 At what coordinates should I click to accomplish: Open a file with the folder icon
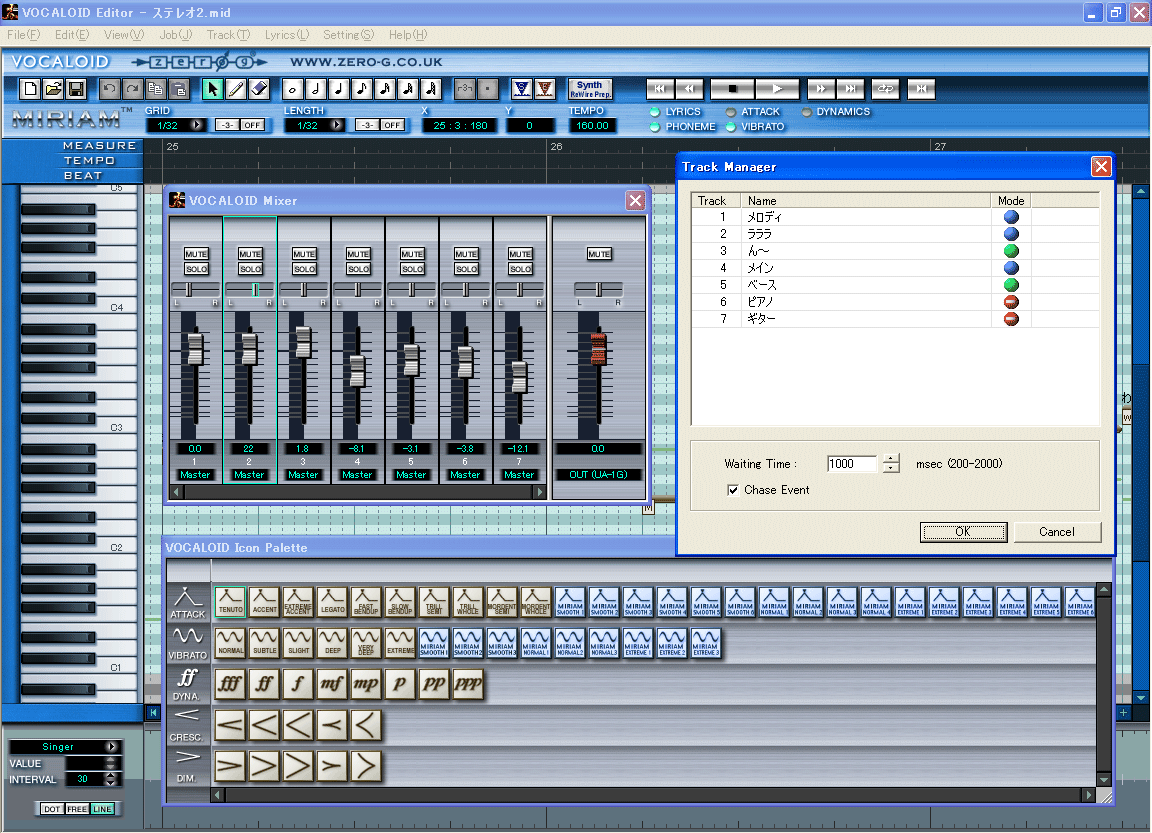tap(53, 90)
